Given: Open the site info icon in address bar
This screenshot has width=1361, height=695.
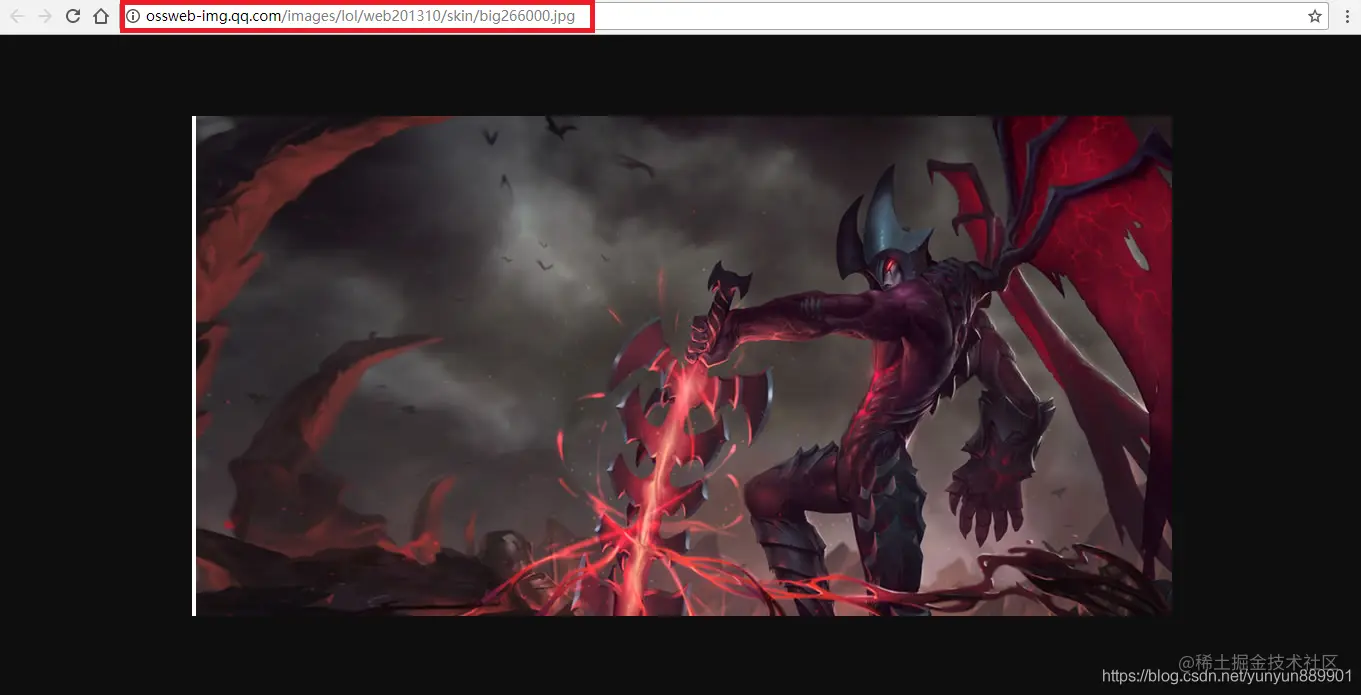Looking at the screenshot, I should click(x=133, y=16).
